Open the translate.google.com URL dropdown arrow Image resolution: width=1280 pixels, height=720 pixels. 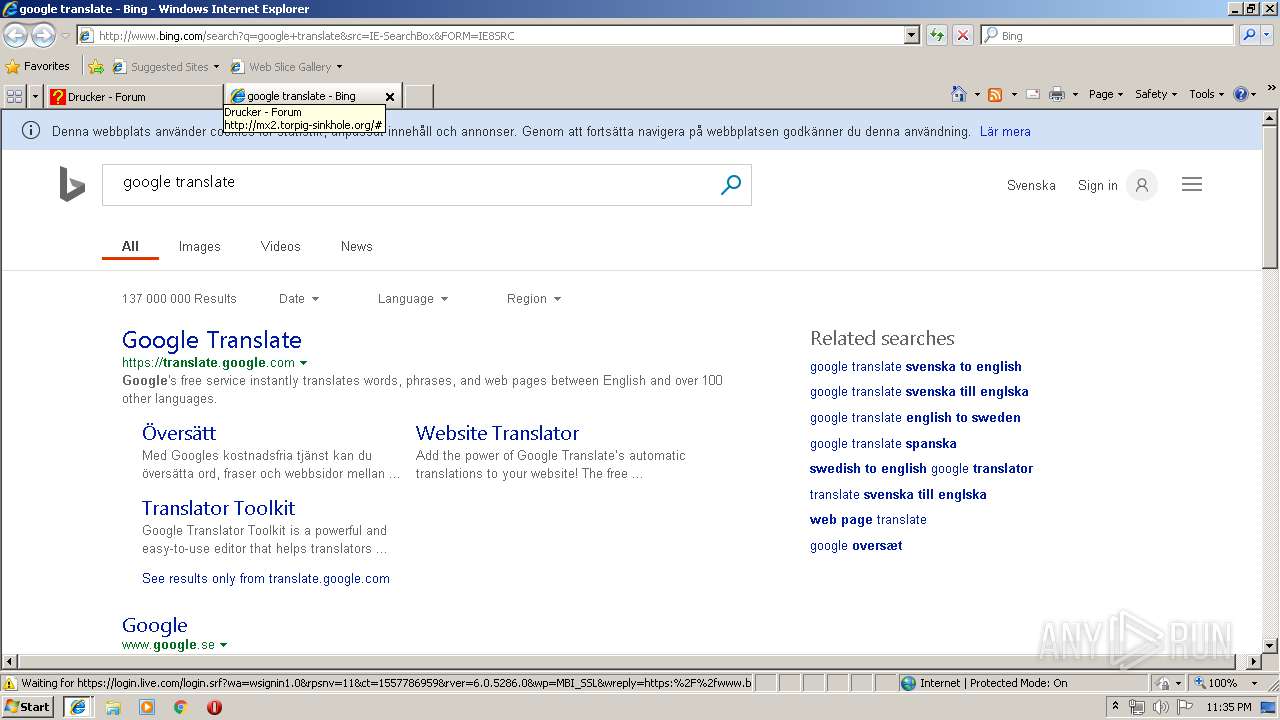(304, 363)
